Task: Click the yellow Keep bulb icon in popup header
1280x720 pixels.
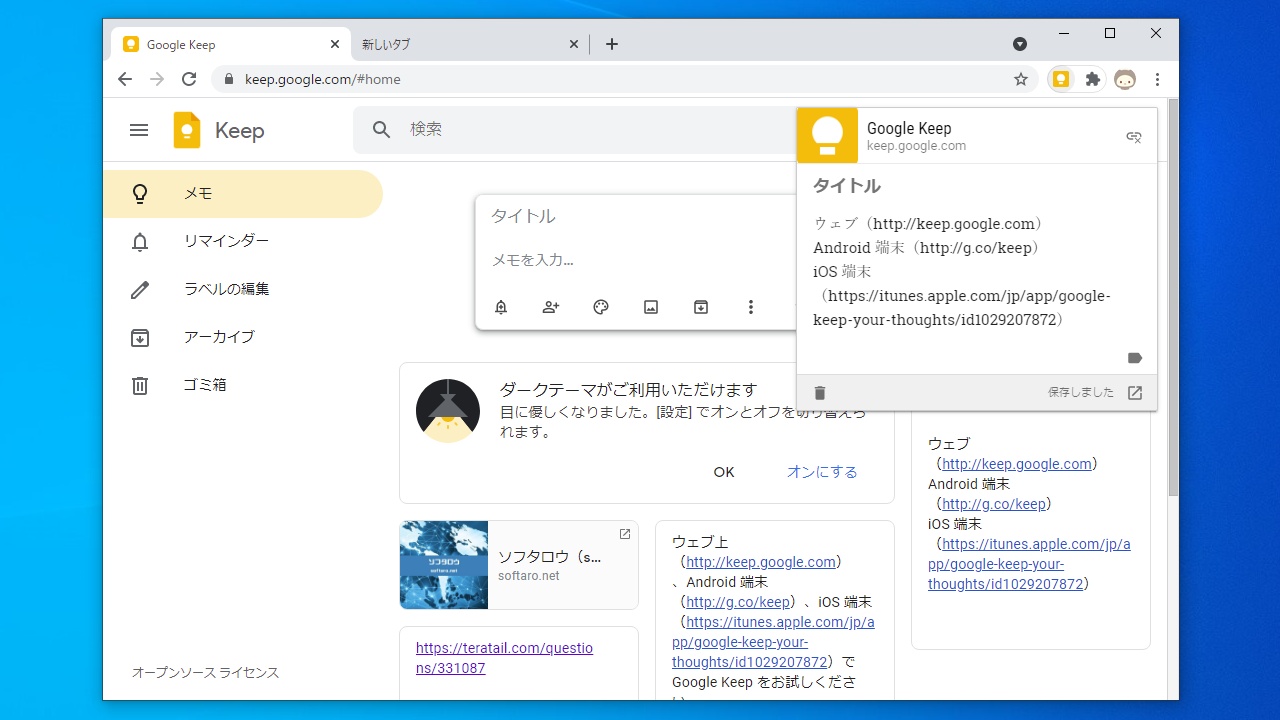Action: tap(828, 135)
